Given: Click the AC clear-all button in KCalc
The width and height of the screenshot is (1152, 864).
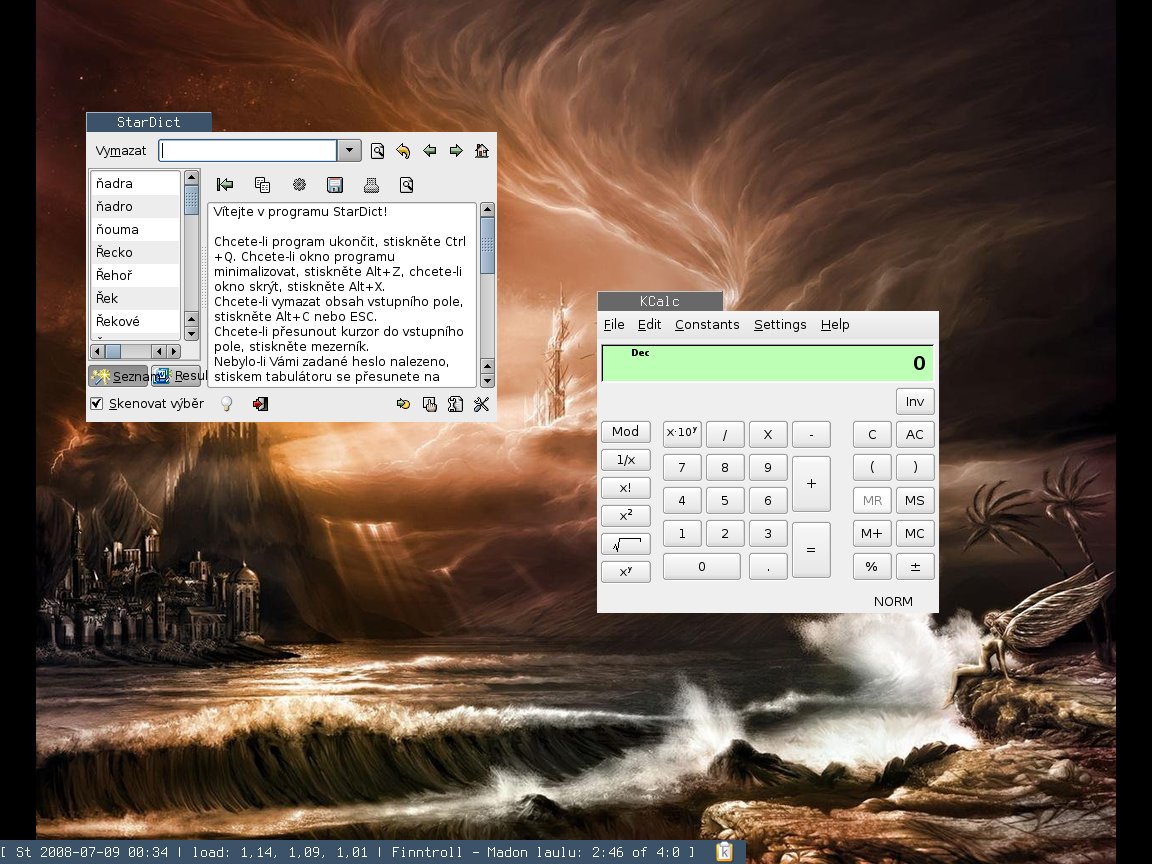Looking at the screenshot, I should coord(915,434).
